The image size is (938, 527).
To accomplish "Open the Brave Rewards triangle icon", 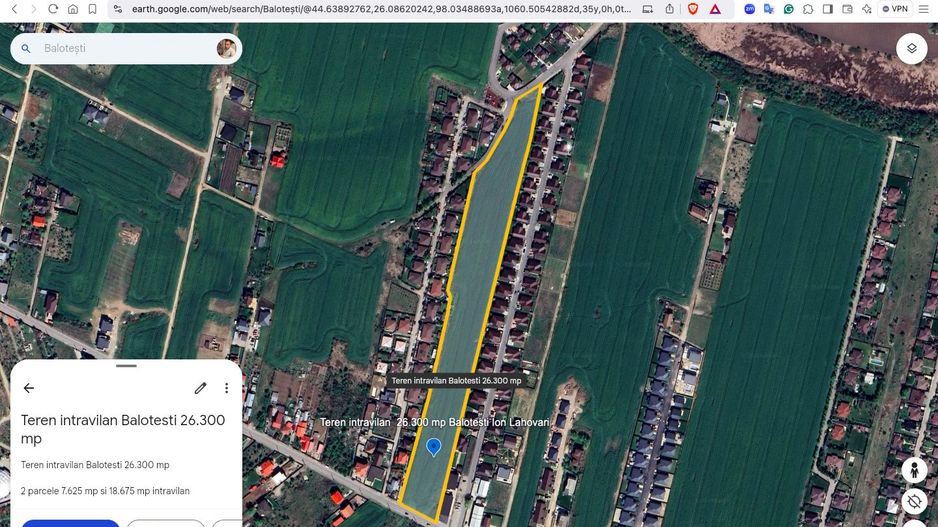I will pyautogui.click(x=715, y=9).
